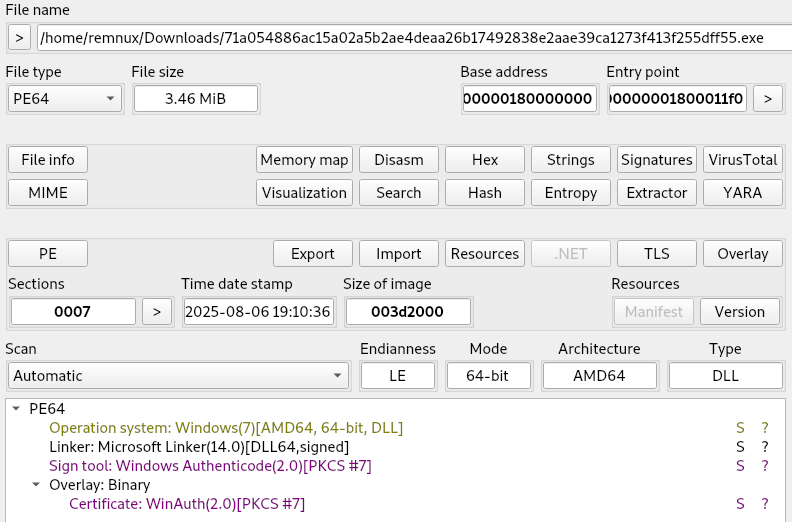Click the Base address field
Image resolution: width=792 pixels, height=522 pixels.
(529, 99)
